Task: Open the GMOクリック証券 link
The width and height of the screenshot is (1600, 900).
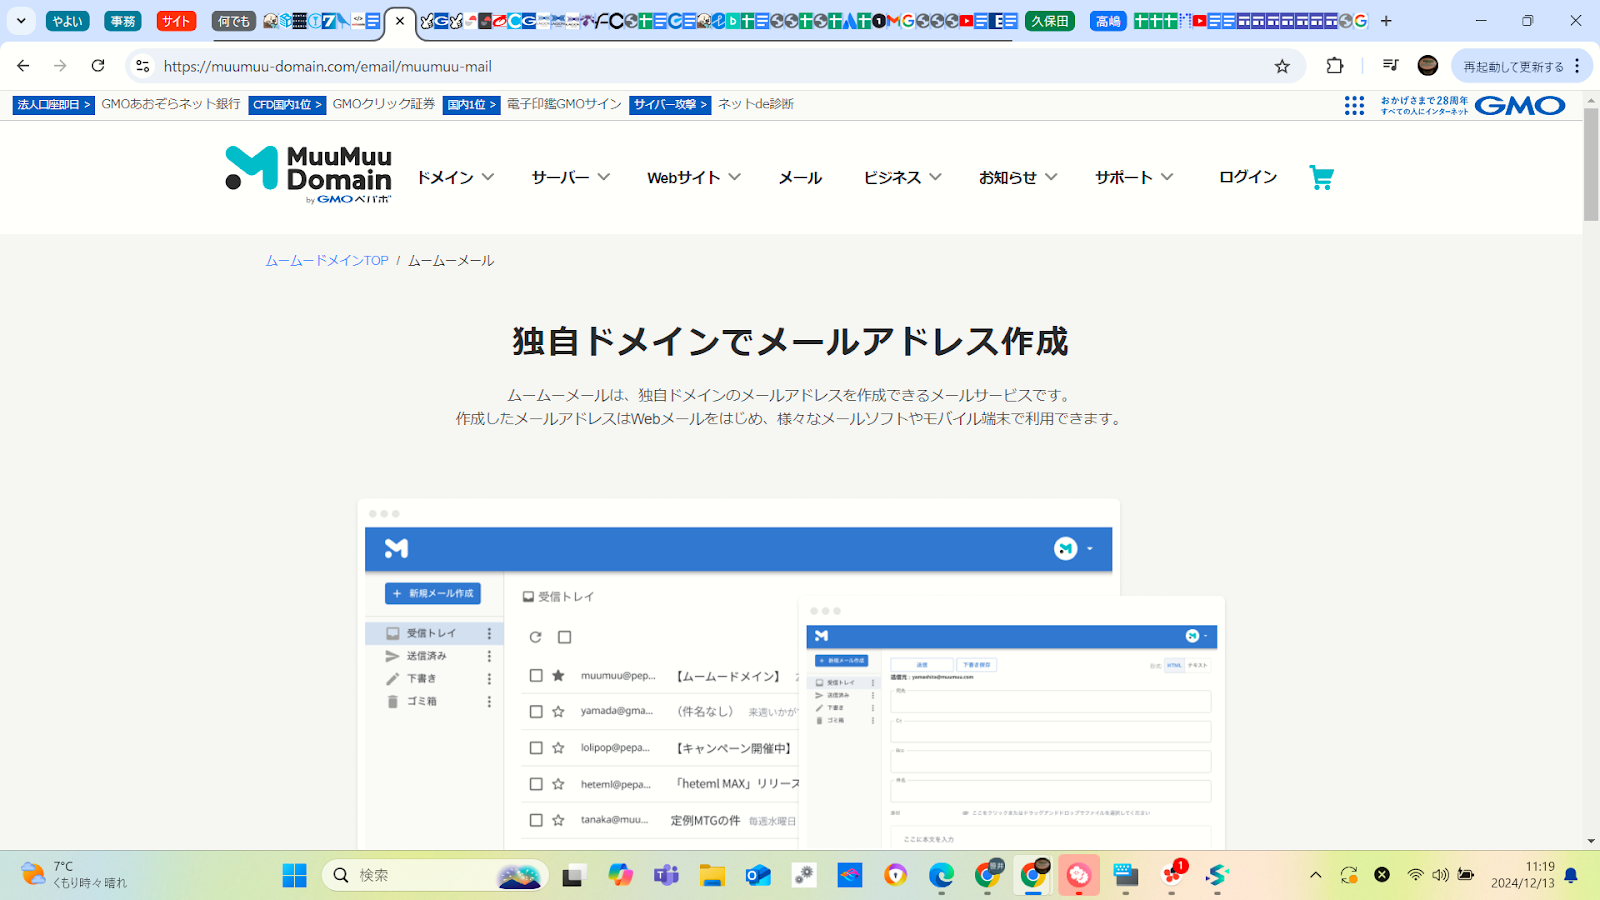Action: [384, 104]
